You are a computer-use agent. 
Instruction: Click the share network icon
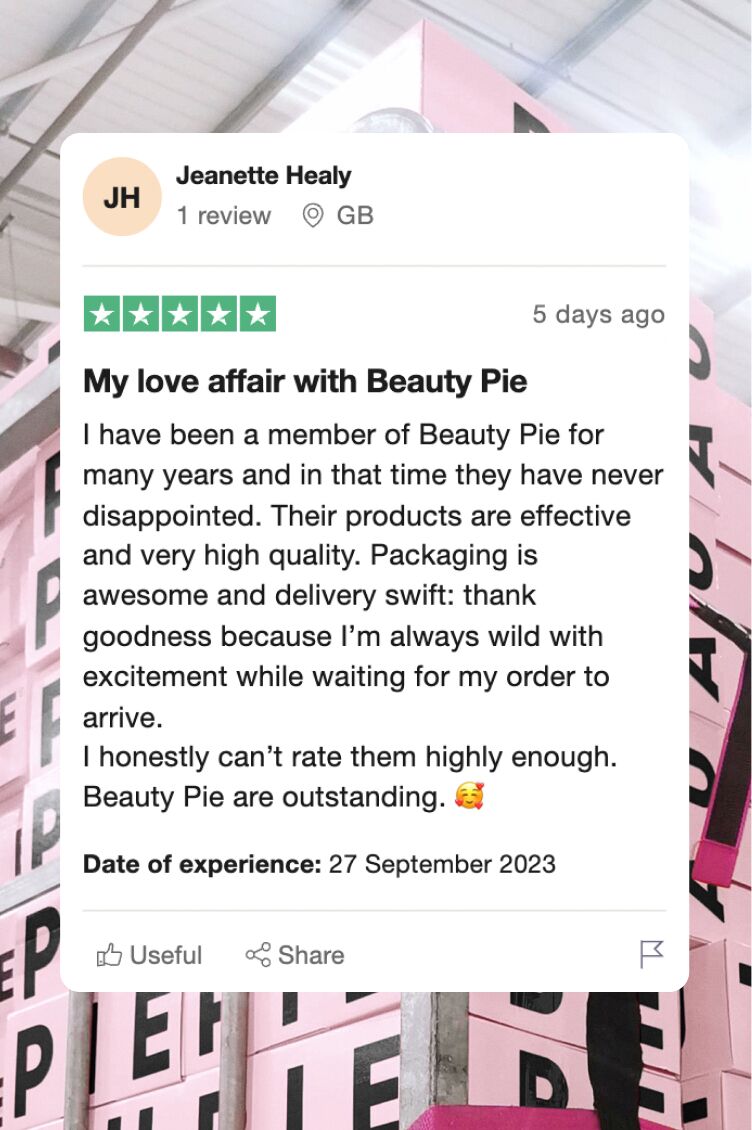click(x=258, y=955)
